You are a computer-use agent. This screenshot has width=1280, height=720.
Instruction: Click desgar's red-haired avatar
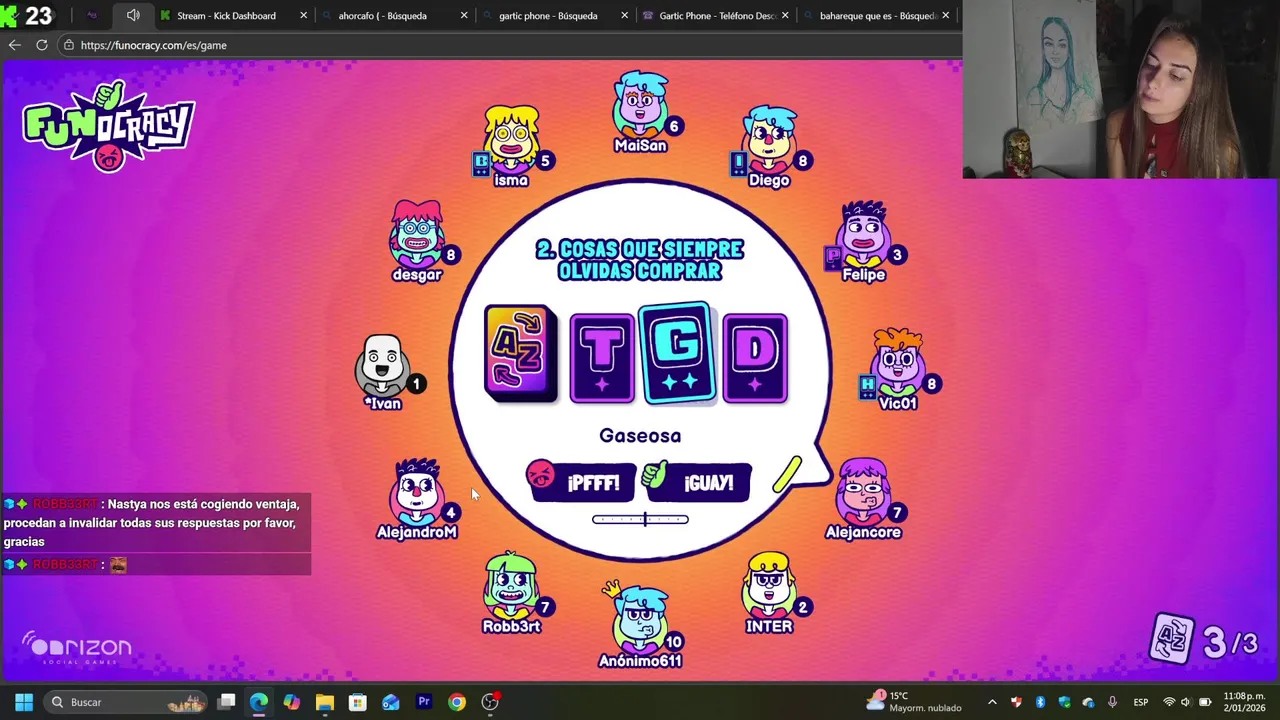(x=417, y=233)
